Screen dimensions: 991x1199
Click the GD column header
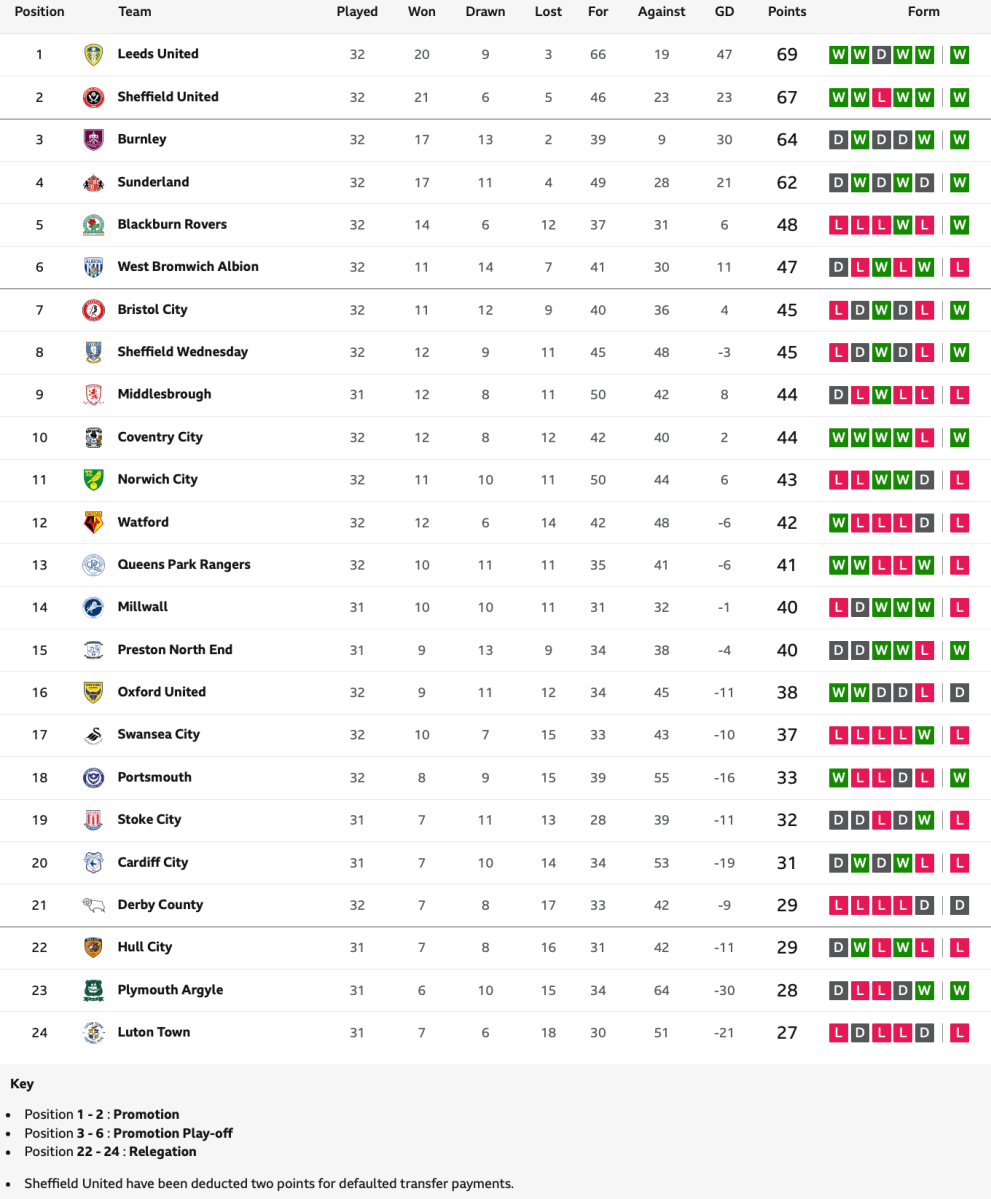724,12
